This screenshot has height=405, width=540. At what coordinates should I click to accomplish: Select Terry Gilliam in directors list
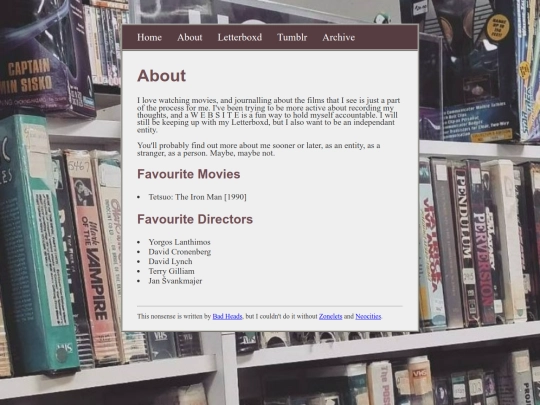click(x=172, y=271)
